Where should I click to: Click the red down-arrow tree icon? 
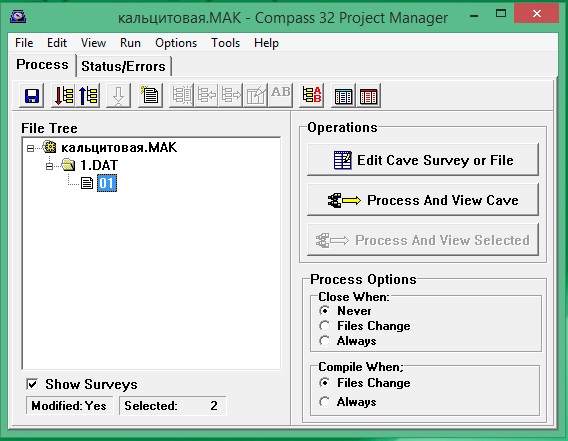63,96
